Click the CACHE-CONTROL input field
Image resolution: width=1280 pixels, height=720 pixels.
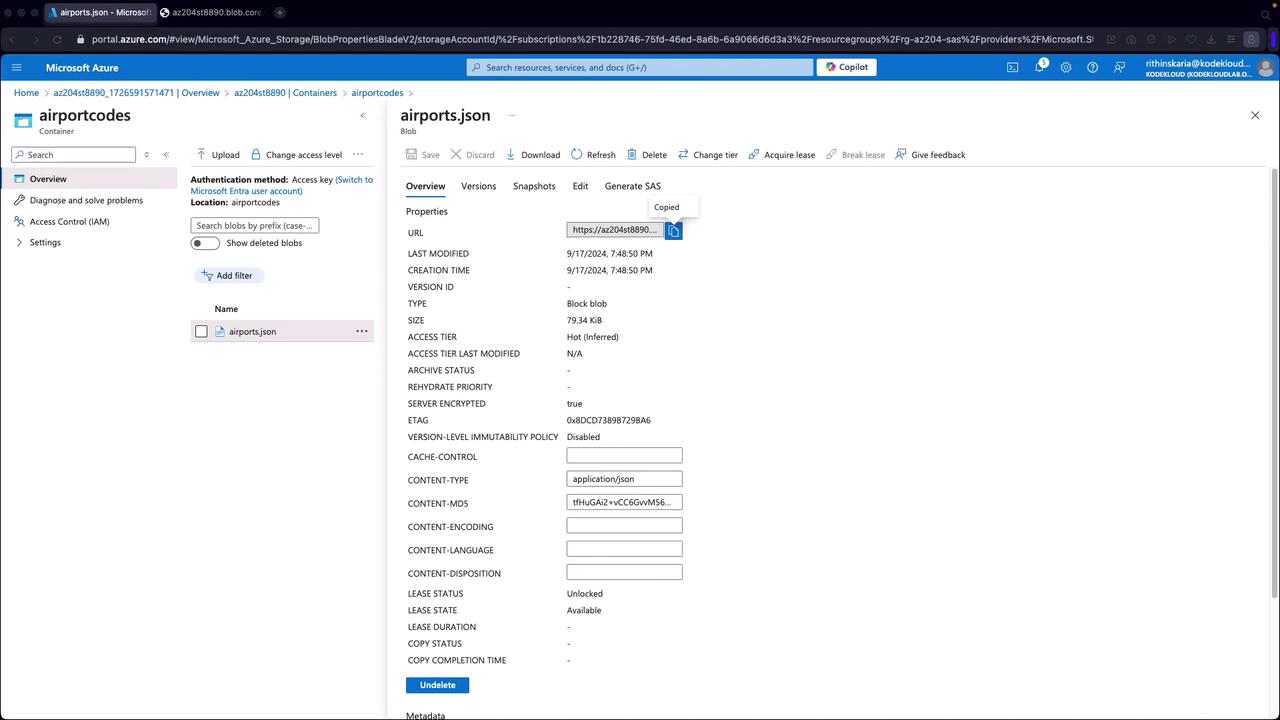624,456
